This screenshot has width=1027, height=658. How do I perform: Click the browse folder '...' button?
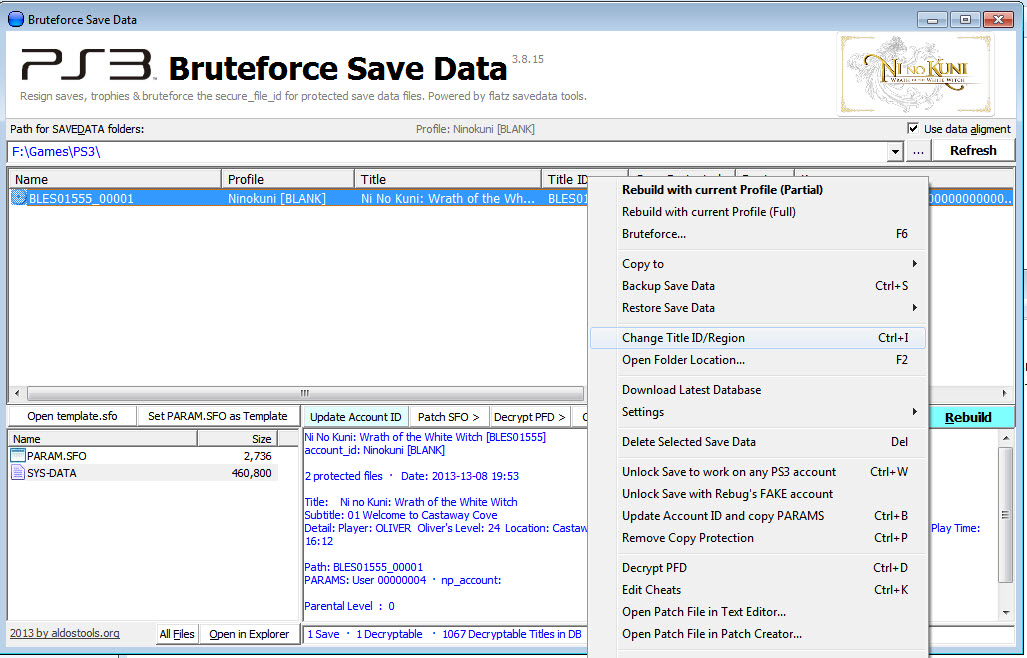click(x=918, y=151)
